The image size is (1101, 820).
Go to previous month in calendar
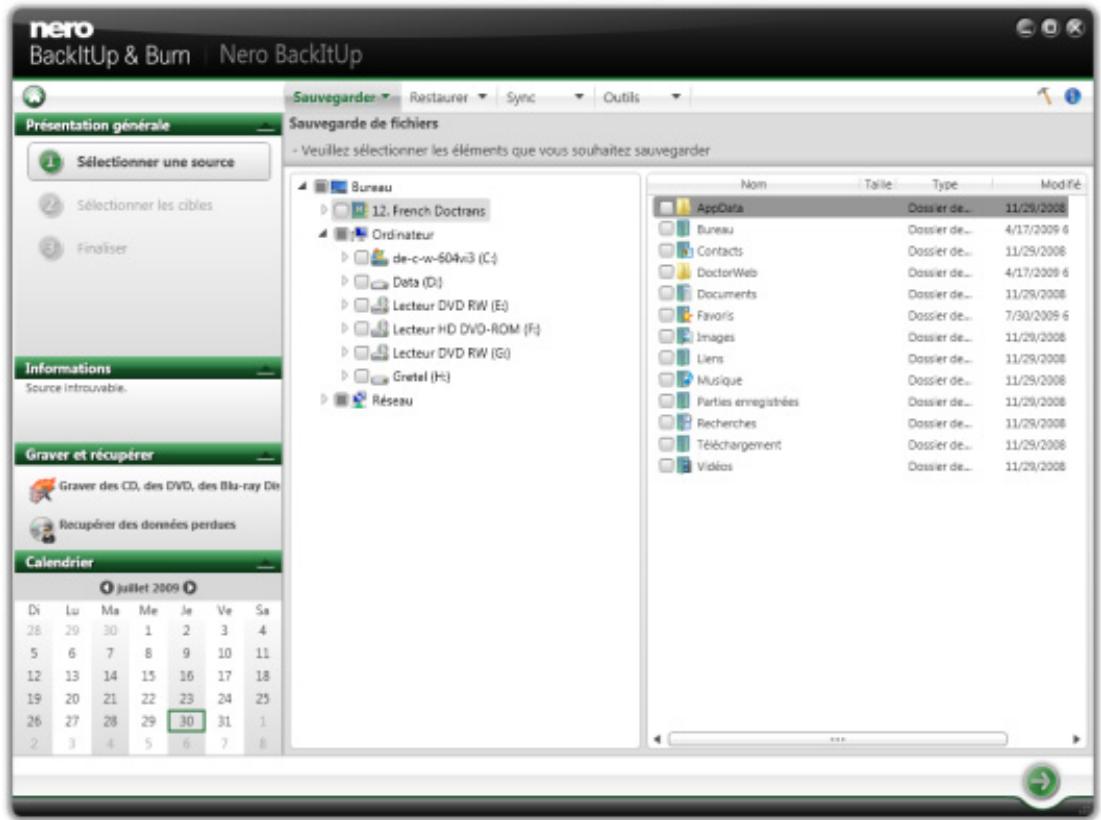click(106, 587)
